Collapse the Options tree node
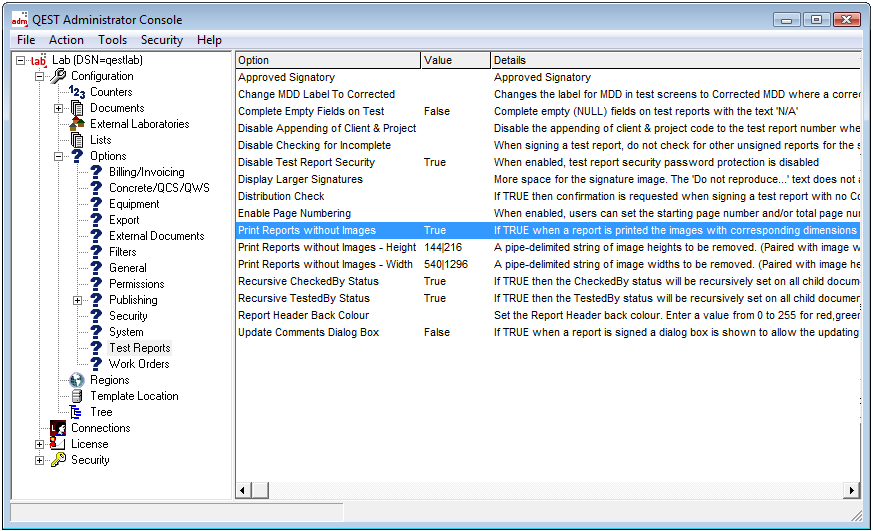873x531 pixels. (x=59, y=156)
